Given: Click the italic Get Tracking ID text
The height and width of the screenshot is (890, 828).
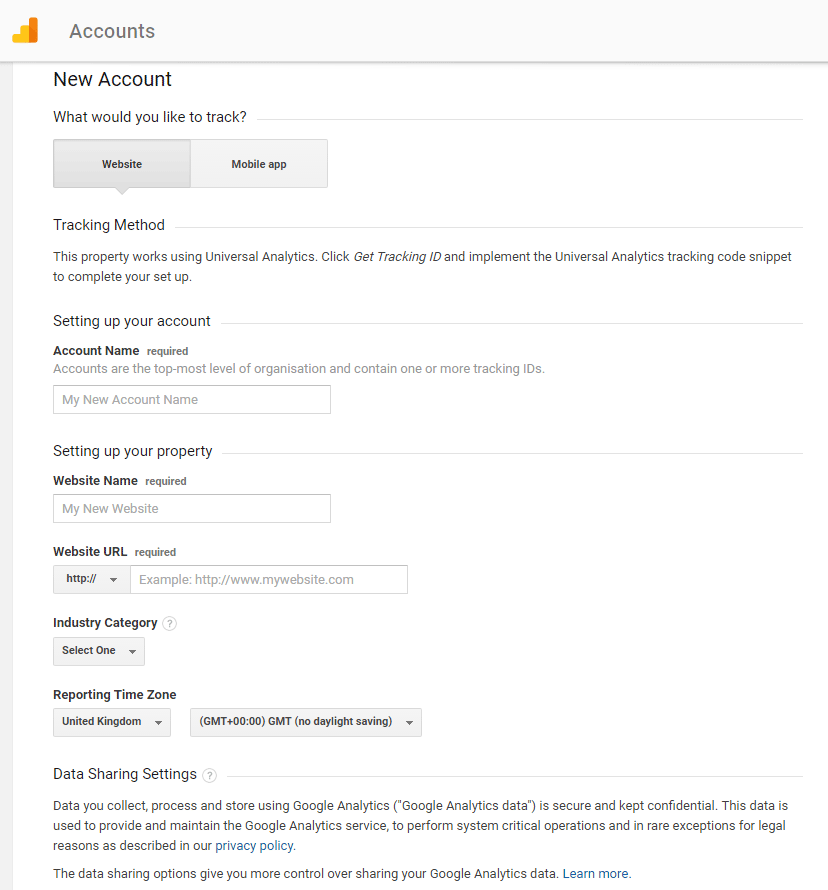Looking at the screenshot, I should 397,257.
